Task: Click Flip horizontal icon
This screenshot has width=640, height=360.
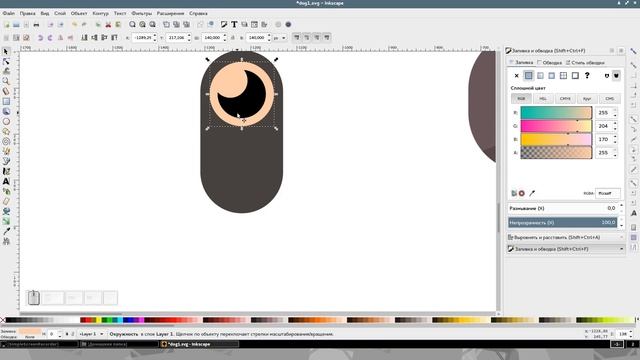Action: [x=60, y=38]
